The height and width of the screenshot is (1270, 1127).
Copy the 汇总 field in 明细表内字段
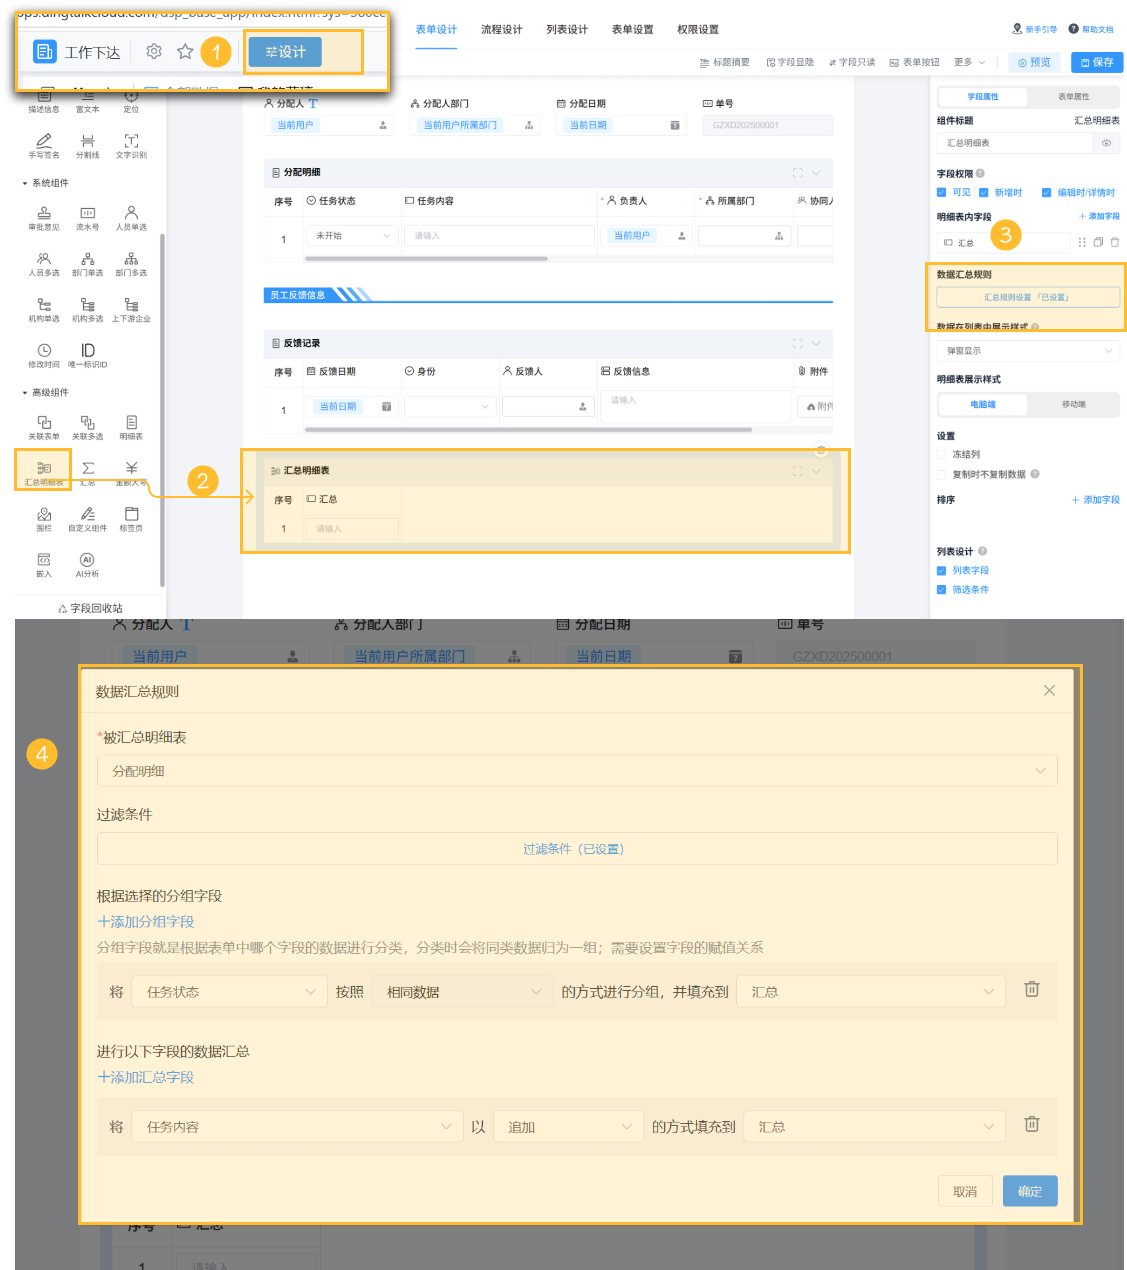coord(1098,242)
